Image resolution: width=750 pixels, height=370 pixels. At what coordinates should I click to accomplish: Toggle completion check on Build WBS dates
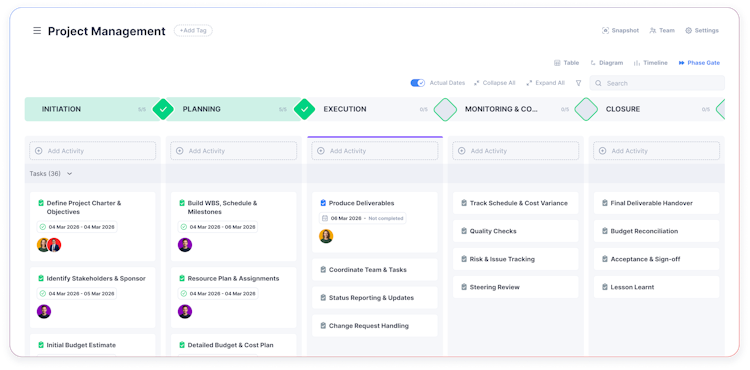(x=184, y=227)
